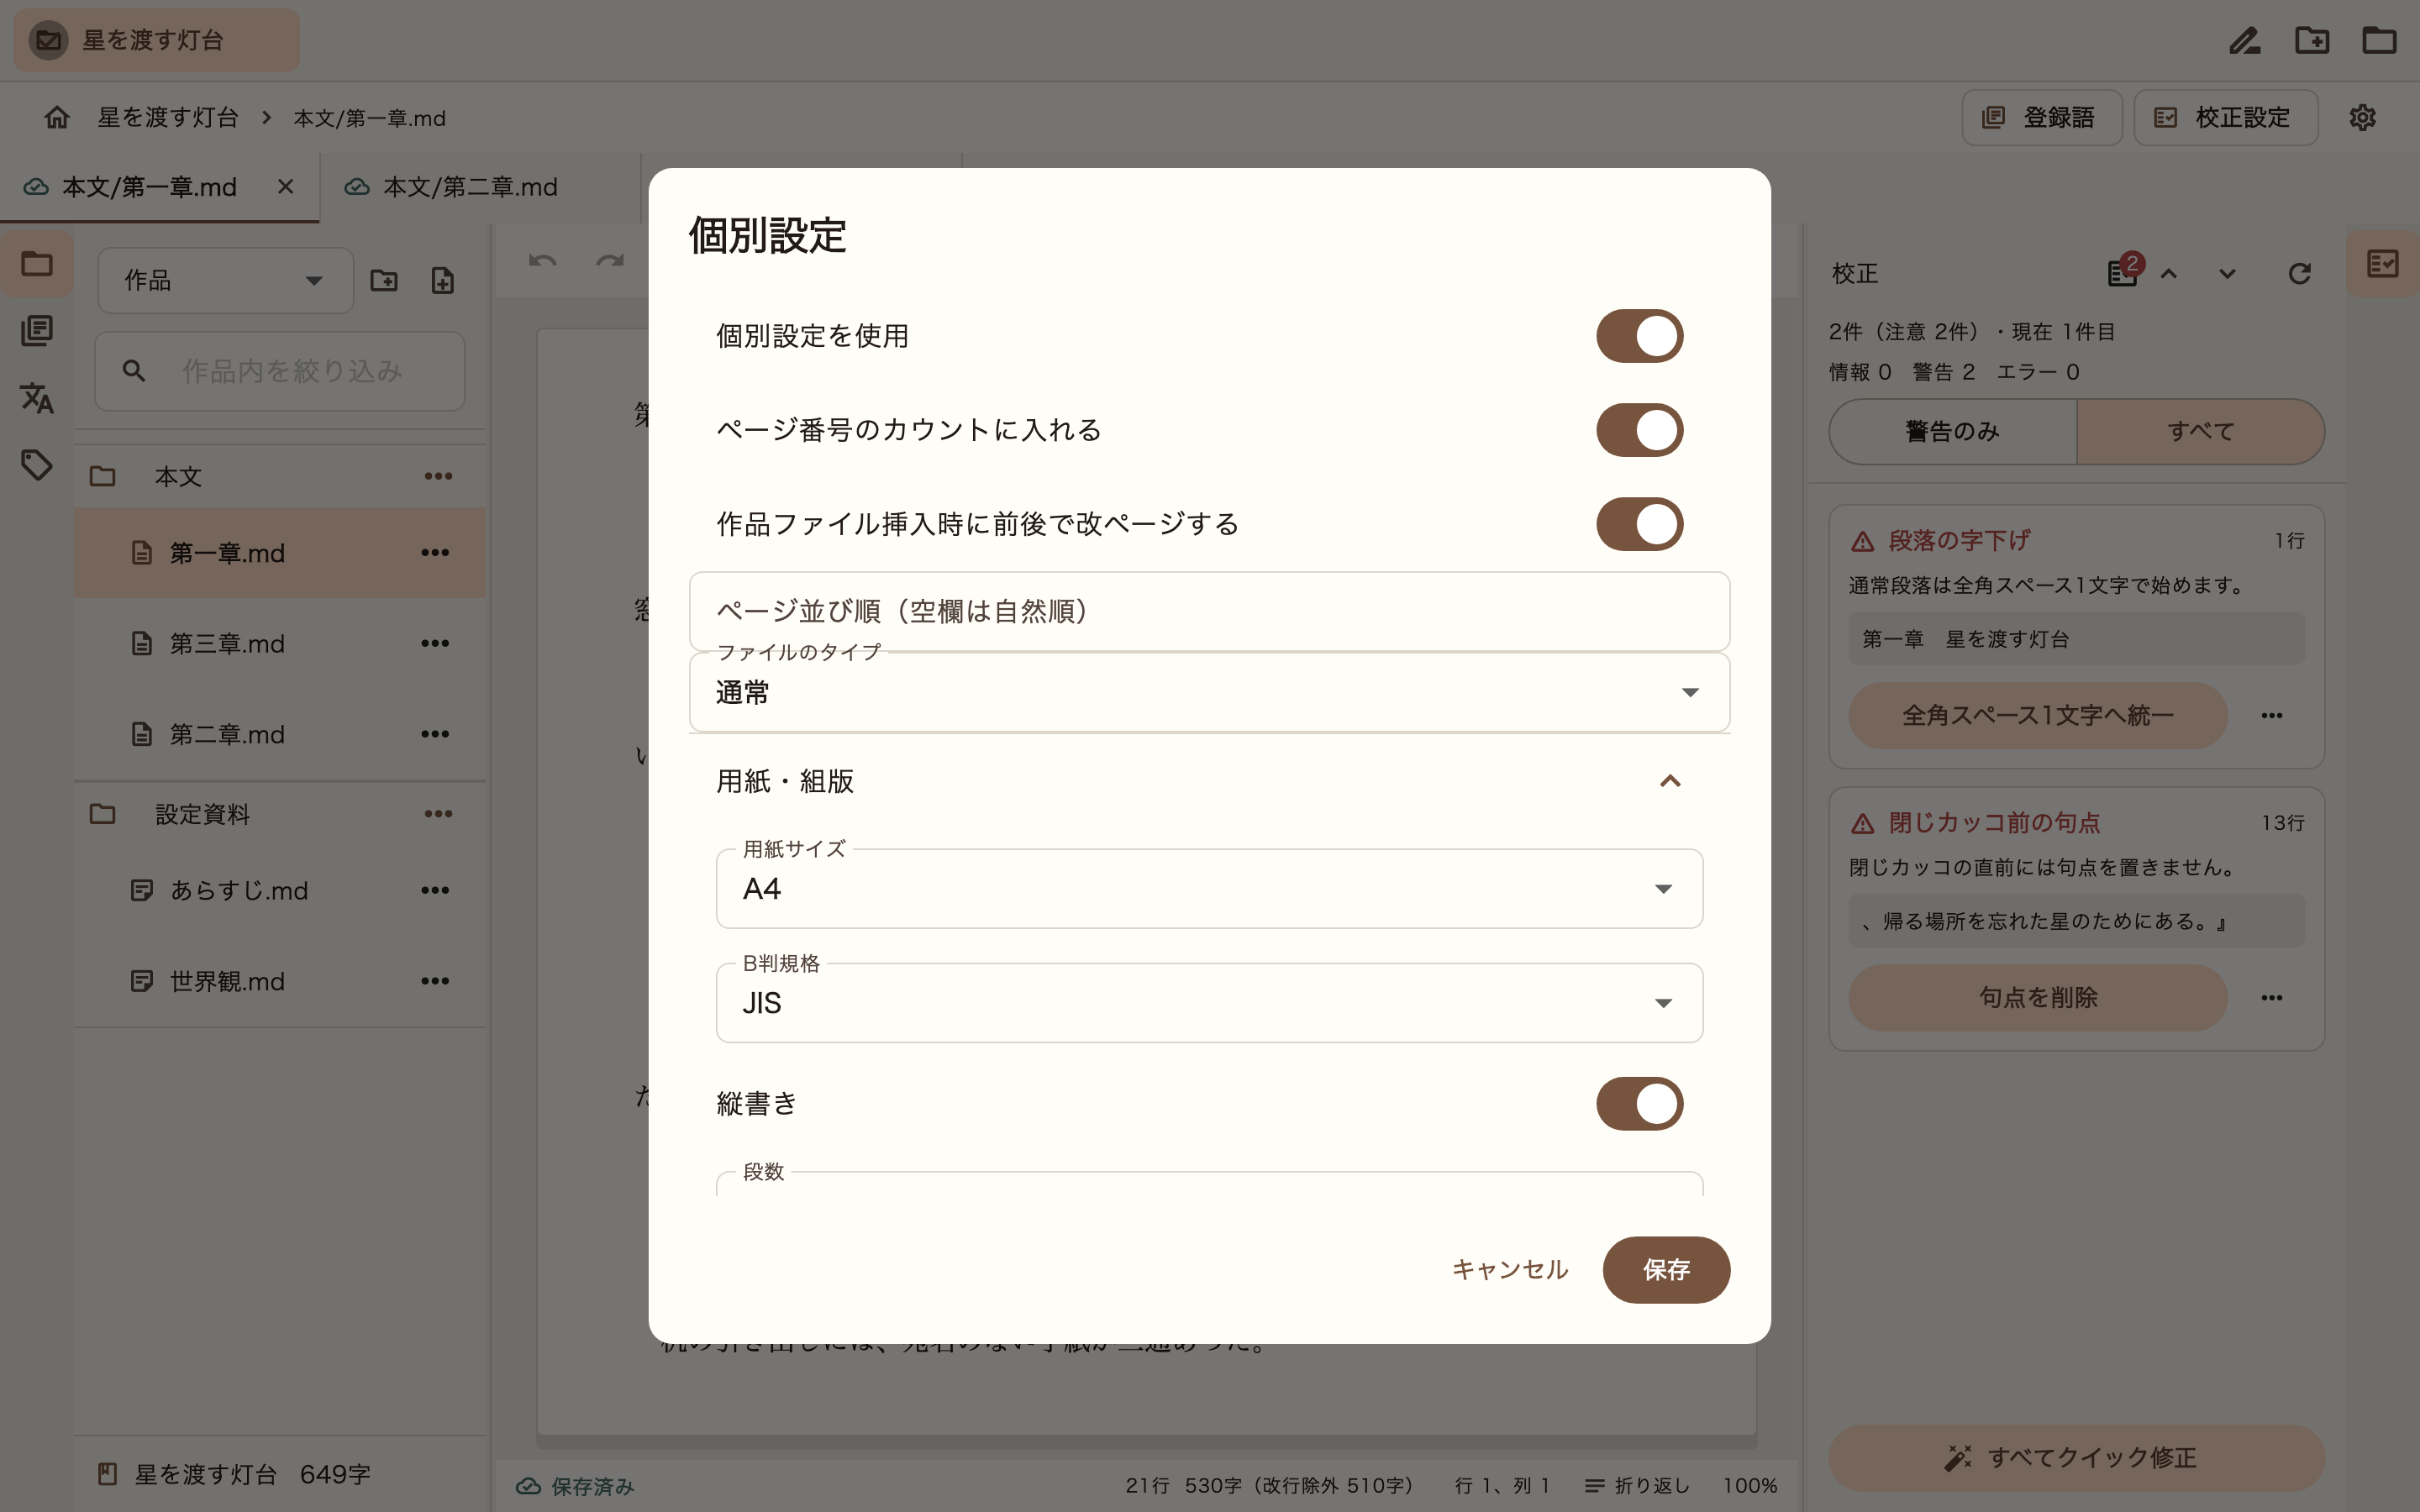Click the open folder icon in top bar
Viewport: 2420px width, 1512px height.
(x=2379, y=41)
